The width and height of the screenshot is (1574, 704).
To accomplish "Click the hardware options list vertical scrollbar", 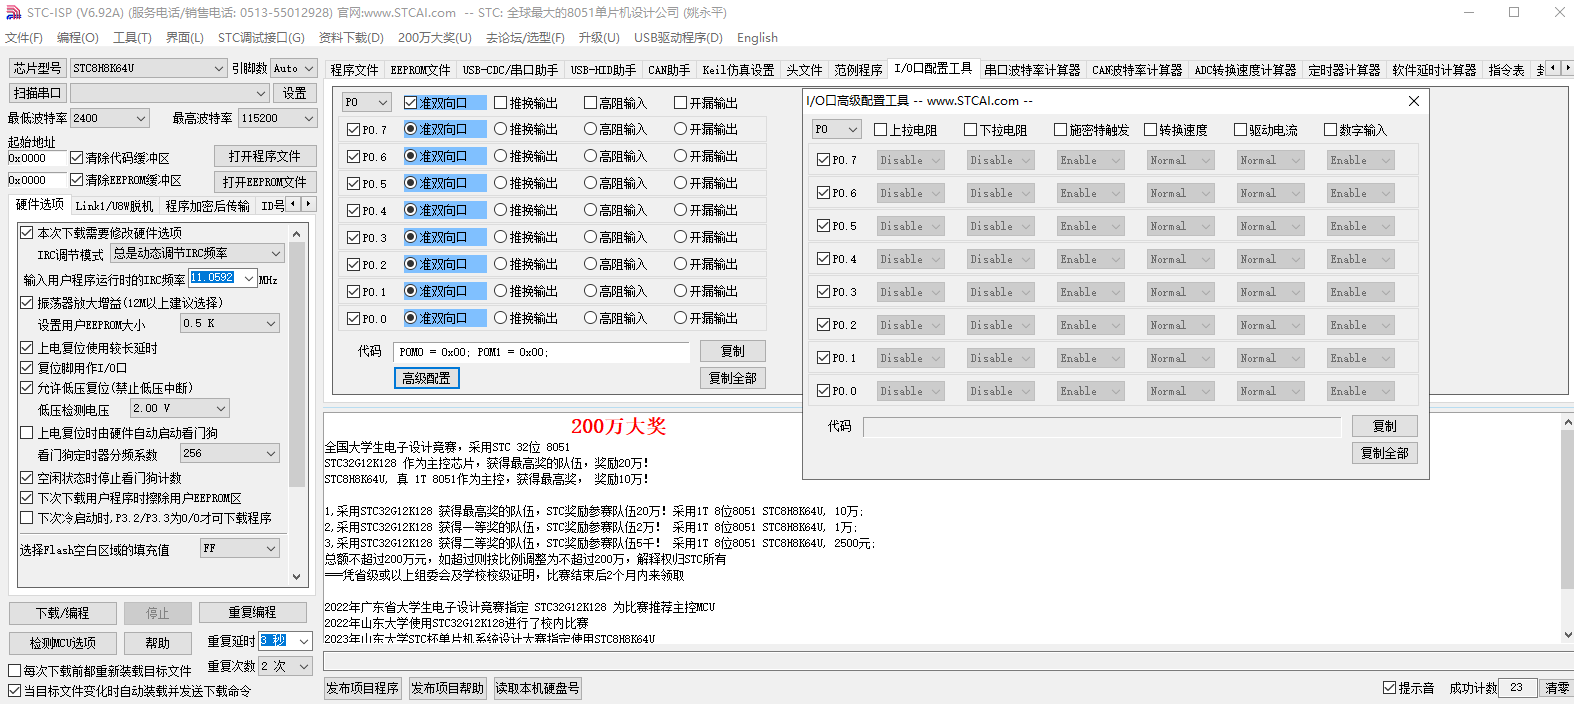I will tap(296, 405).
